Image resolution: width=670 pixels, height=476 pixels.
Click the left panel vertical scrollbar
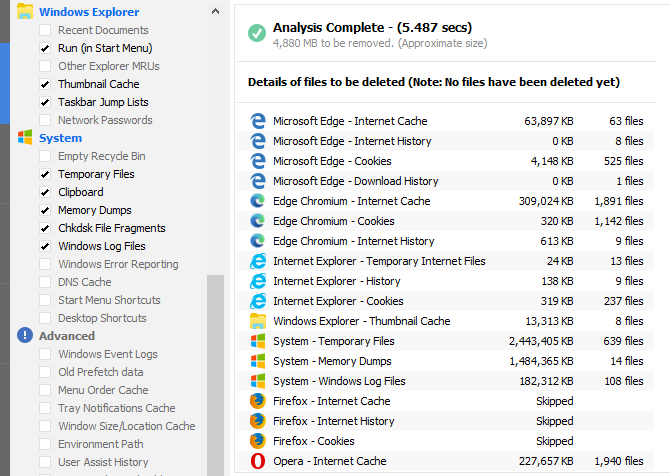[215, 370]
